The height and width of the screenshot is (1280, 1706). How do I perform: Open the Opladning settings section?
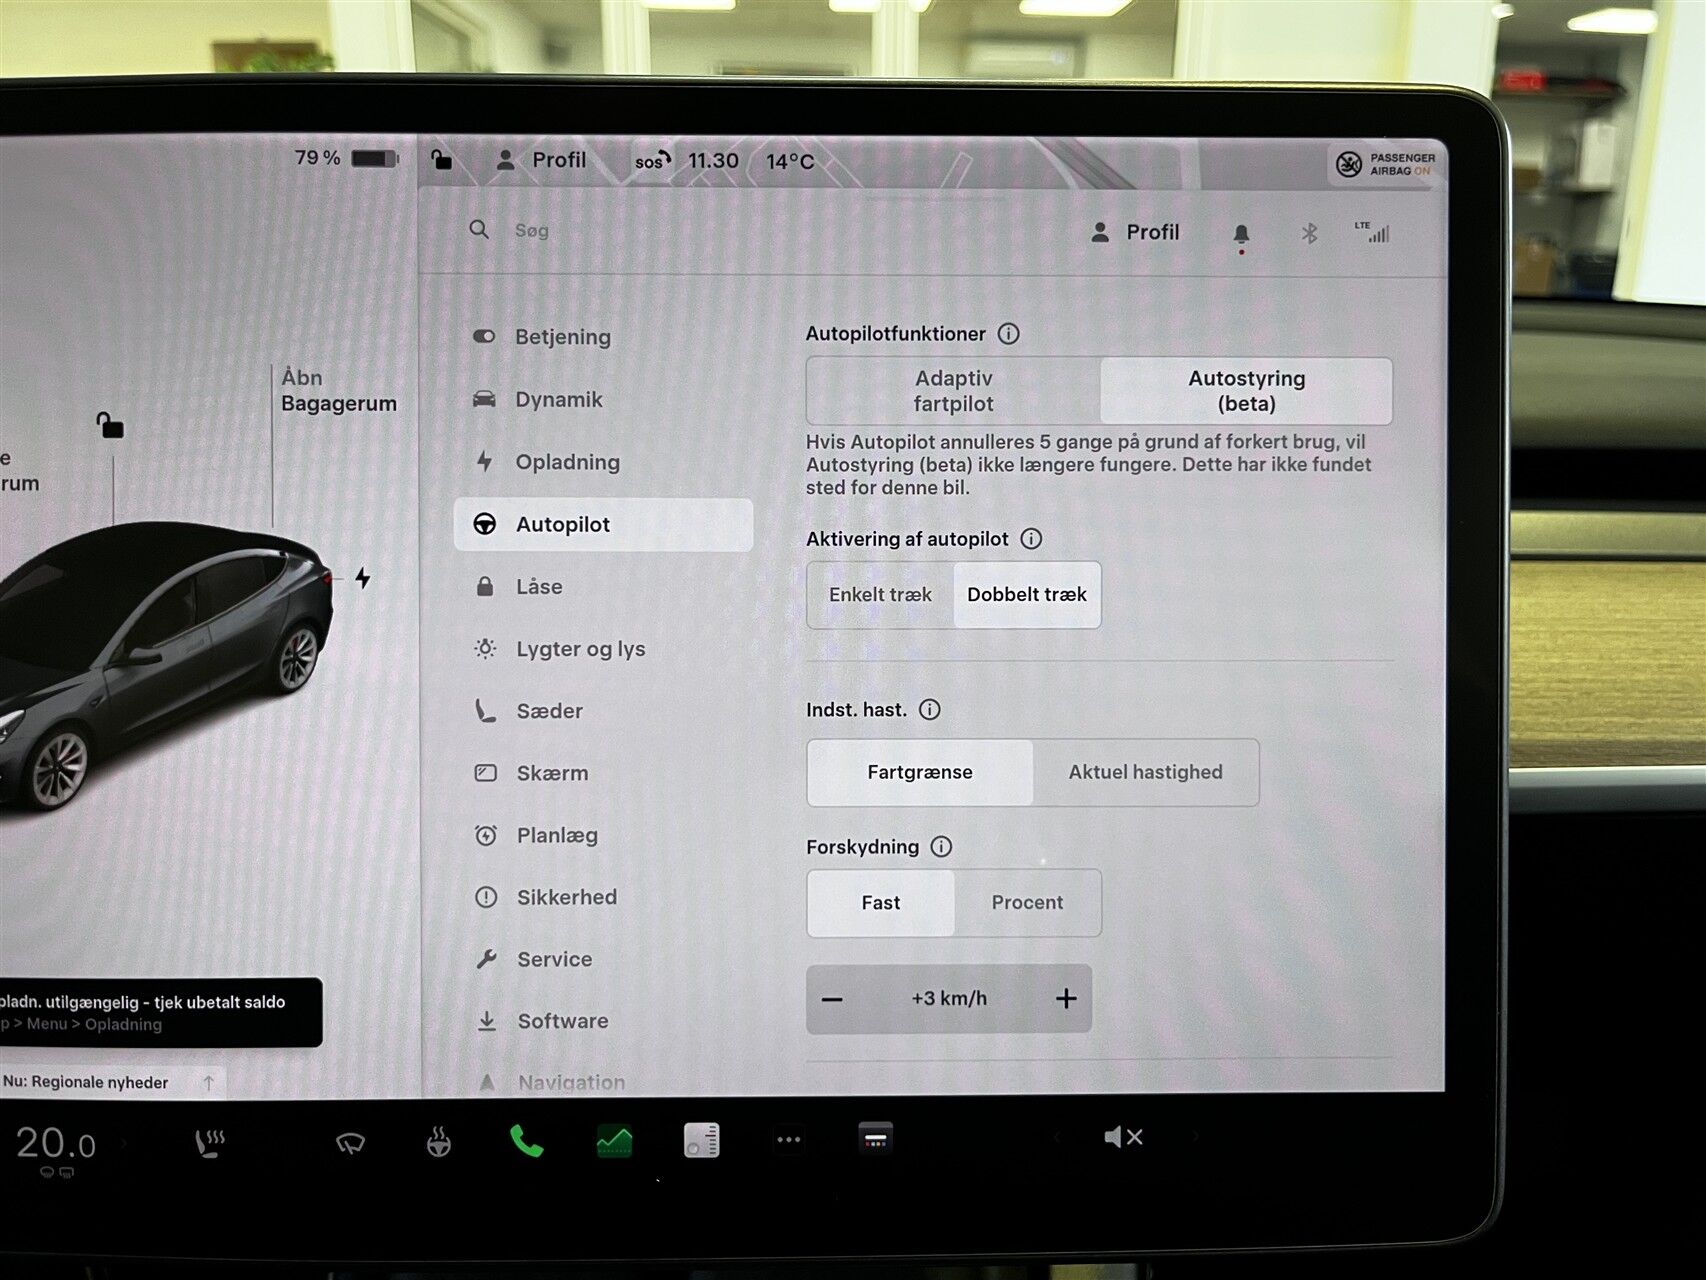coord(565,462)
